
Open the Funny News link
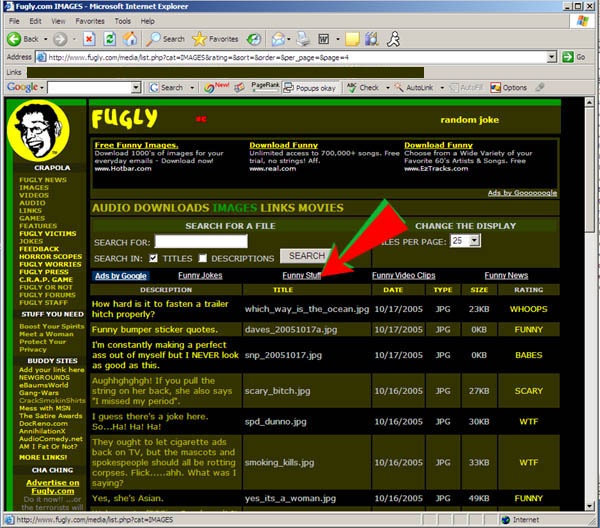click(506, 275)
